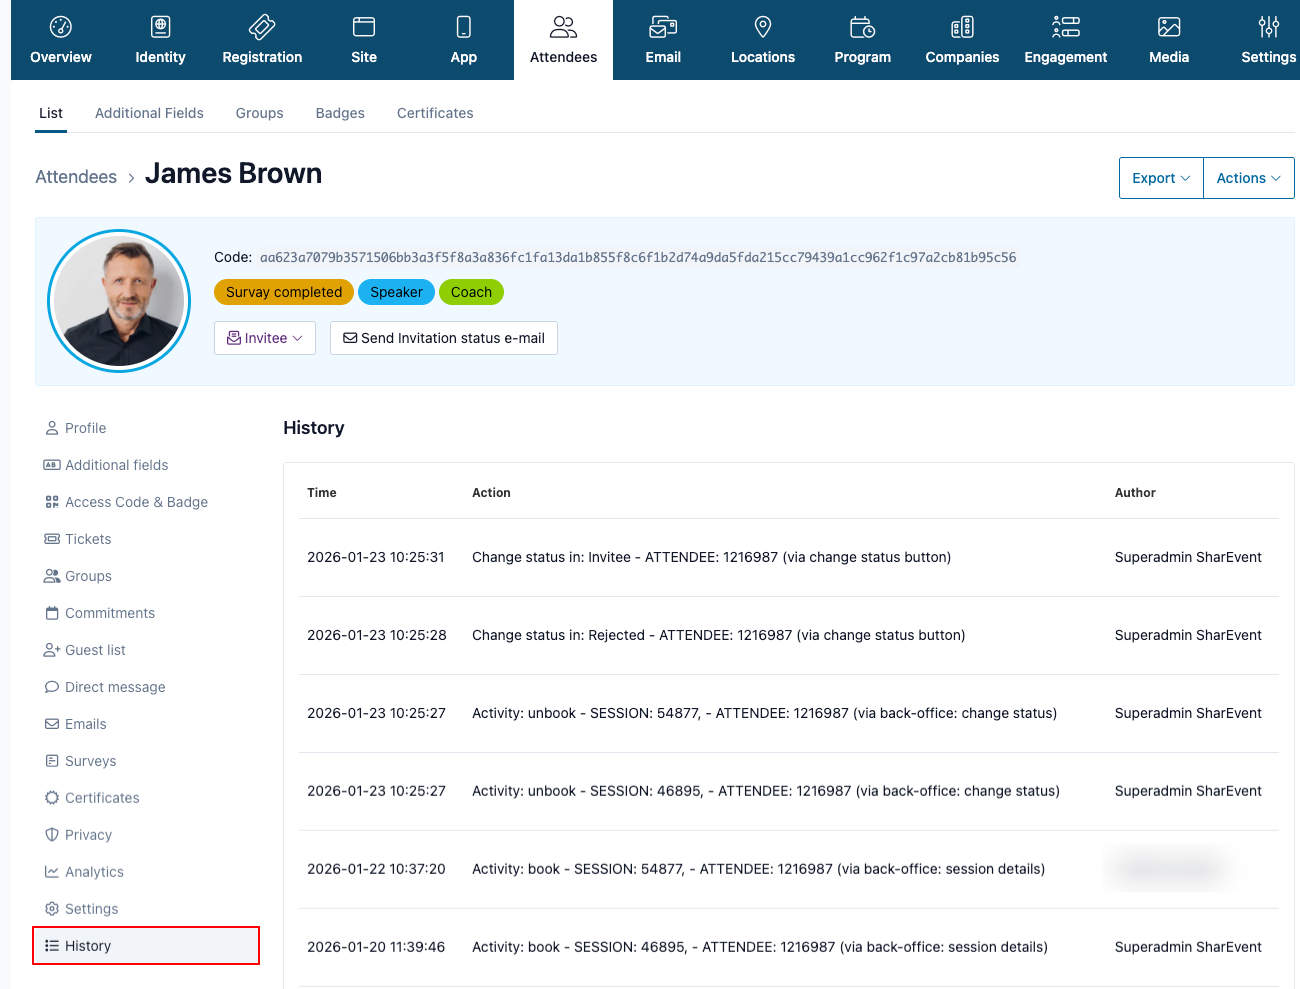Open the Email section icon
The height and width of the screenshot is (989, 1300).
pos(663,27)
